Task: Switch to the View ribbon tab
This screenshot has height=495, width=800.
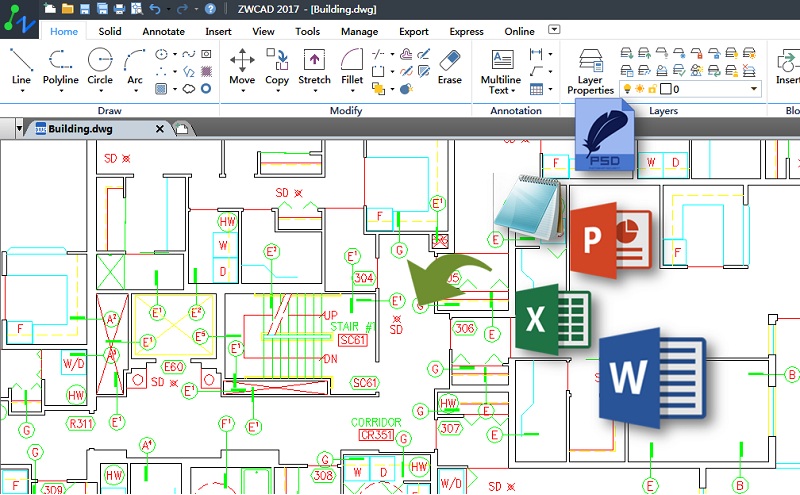Action: point(263,31)
